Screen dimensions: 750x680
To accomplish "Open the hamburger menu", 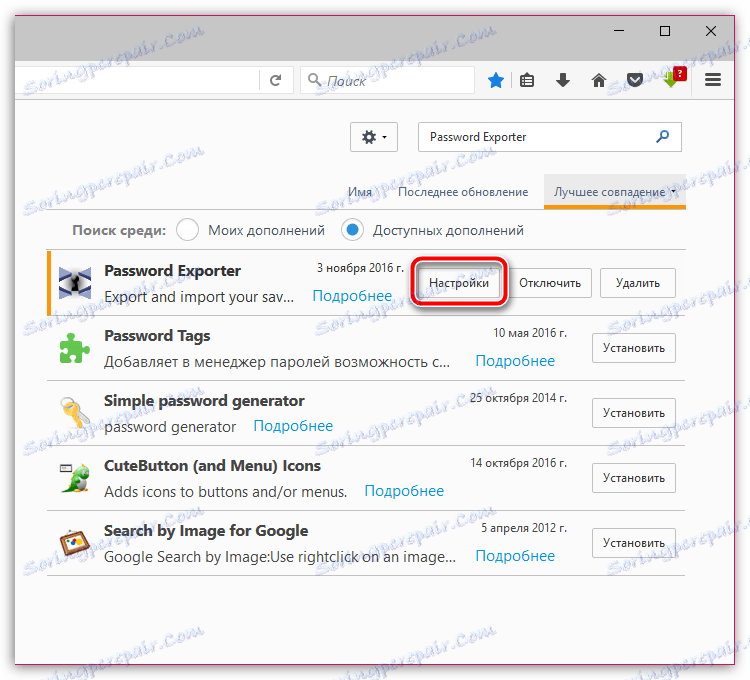I will 713,80.
